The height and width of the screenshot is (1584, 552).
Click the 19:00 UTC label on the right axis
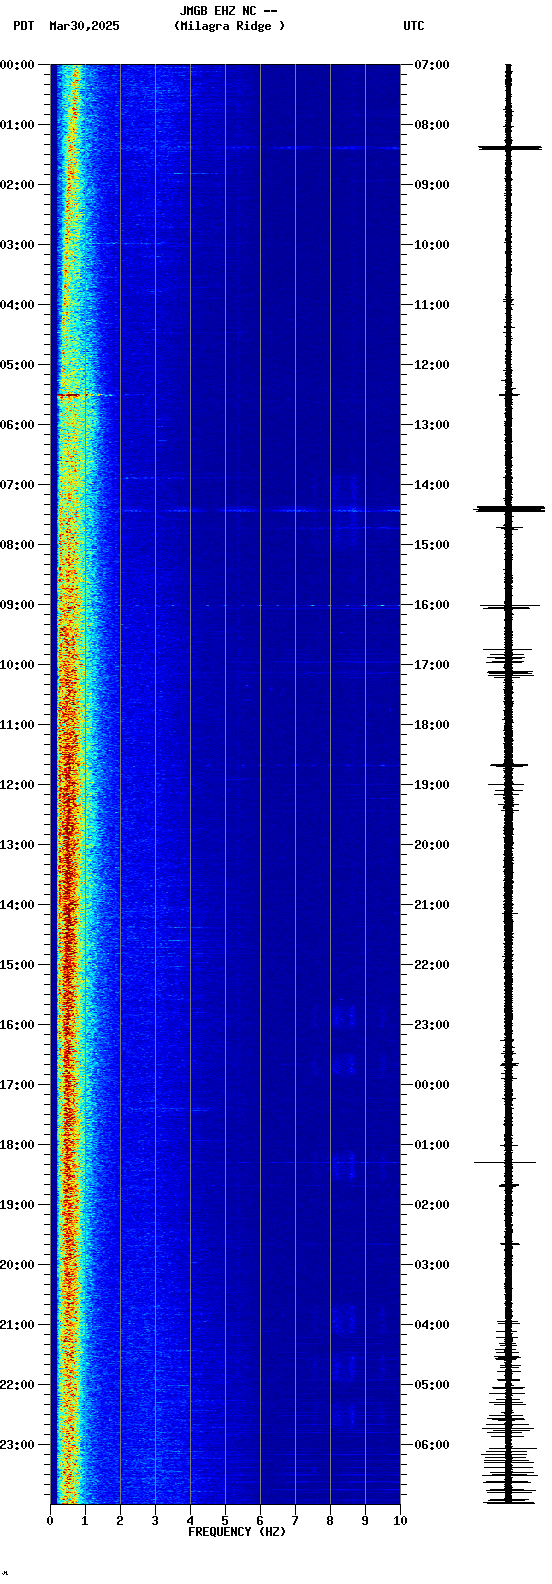pos(432,785)
